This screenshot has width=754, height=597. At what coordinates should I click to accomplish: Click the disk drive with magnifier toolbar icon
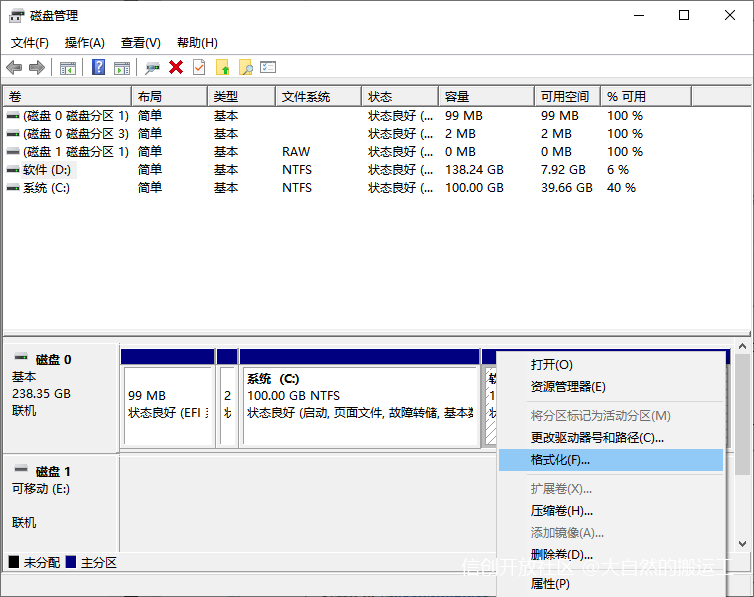click(152, 68)
